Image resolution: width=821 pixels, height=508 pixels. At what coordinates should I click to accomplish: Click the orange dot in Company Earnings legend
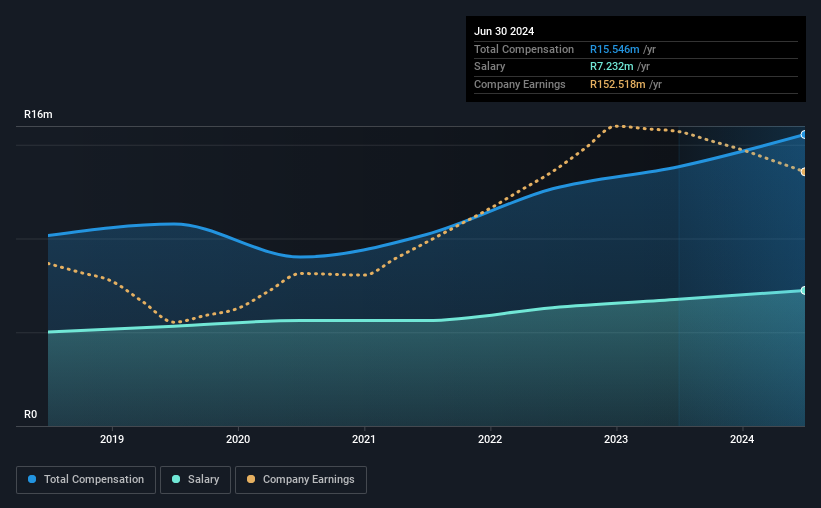click(251, 479)
